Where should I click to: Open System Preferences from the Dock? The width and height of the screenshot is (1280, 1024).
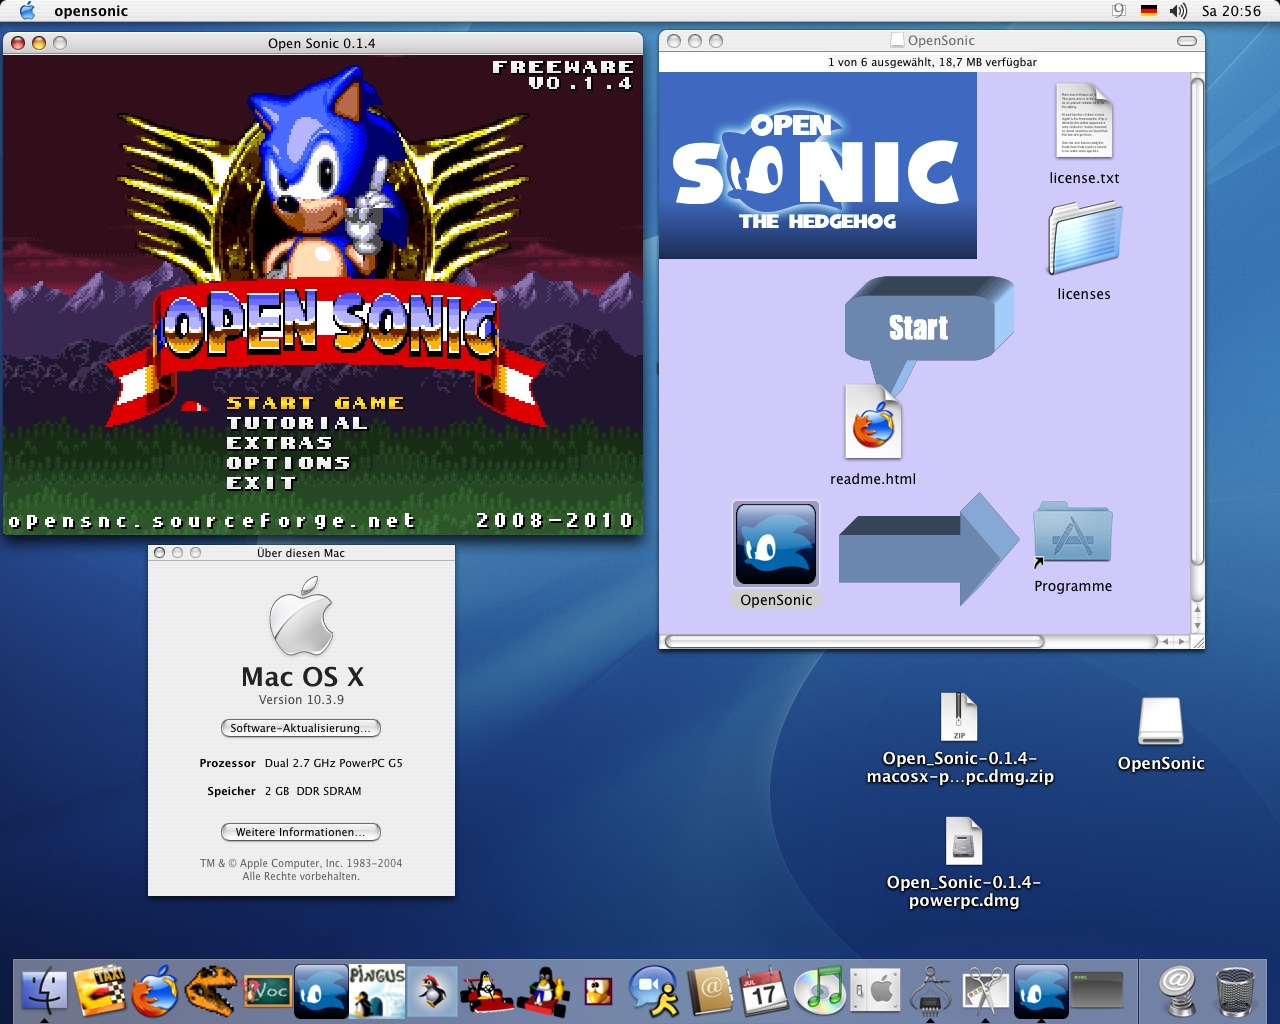pos(875,991)
